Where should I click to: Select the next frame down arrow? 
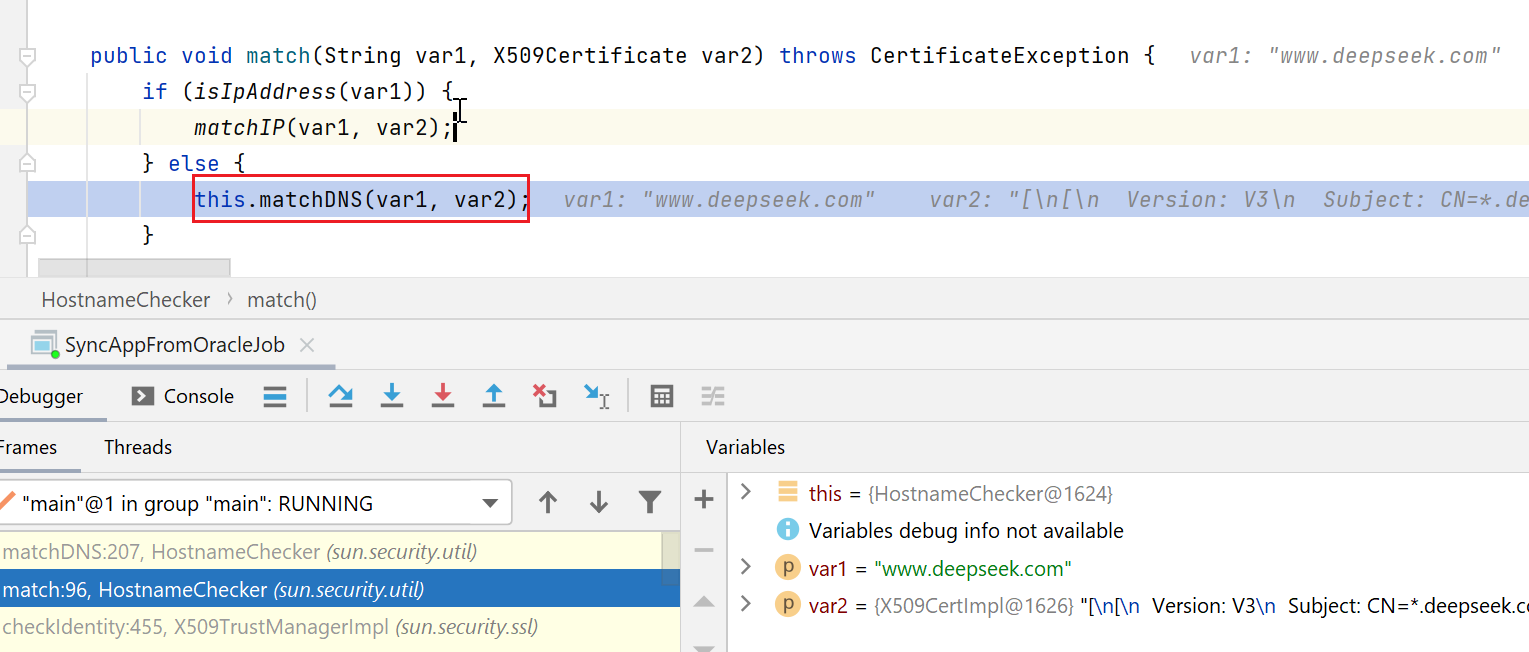pos(599,503)
